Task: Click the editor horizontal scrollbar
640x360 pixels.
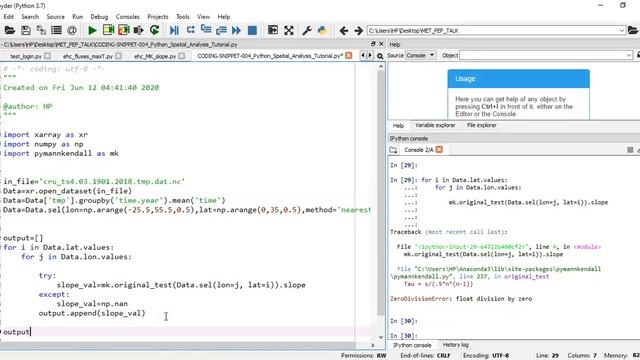Action: [x=187, y=345]
